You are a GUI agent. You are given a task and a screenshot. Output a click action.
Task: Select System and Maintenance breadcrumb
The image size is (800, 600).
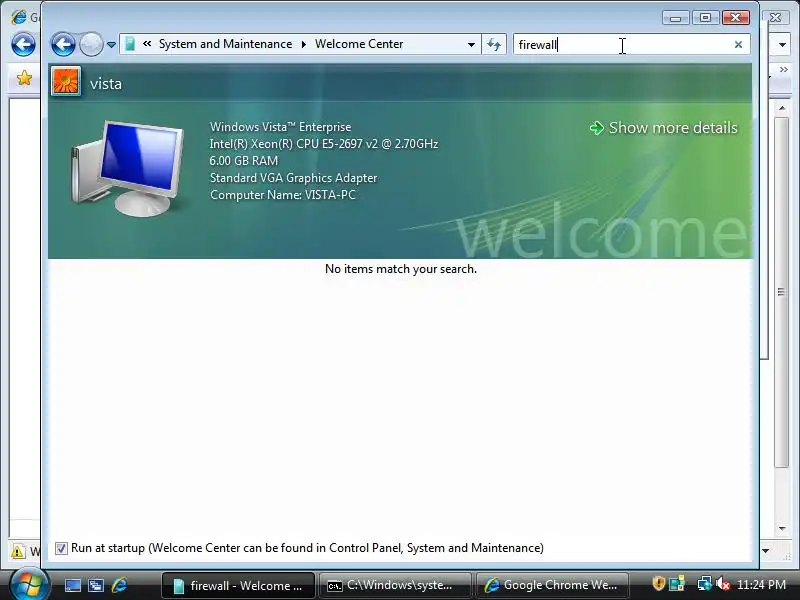pos(226,44)
